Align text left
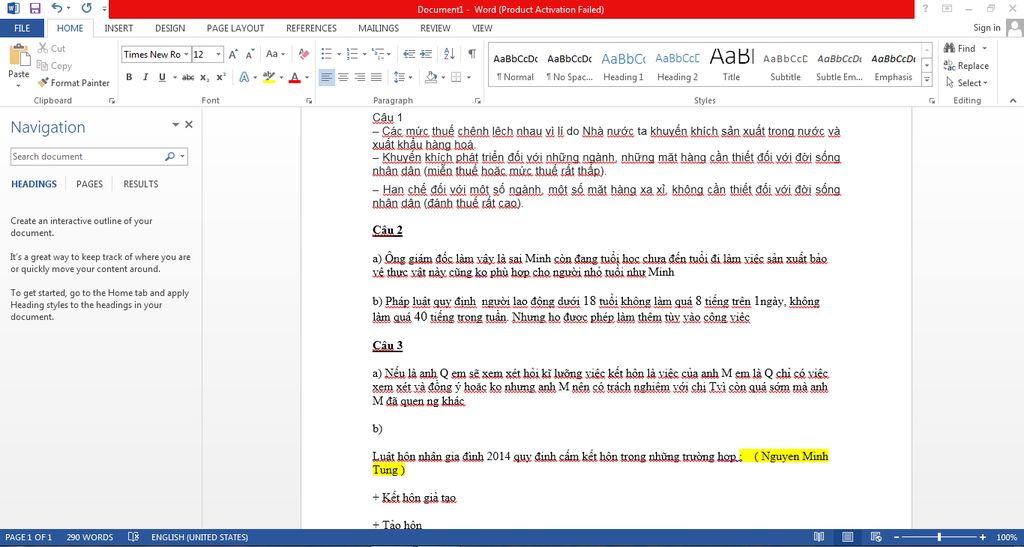This screenshot has width=1024, height=547. [327, 77]
